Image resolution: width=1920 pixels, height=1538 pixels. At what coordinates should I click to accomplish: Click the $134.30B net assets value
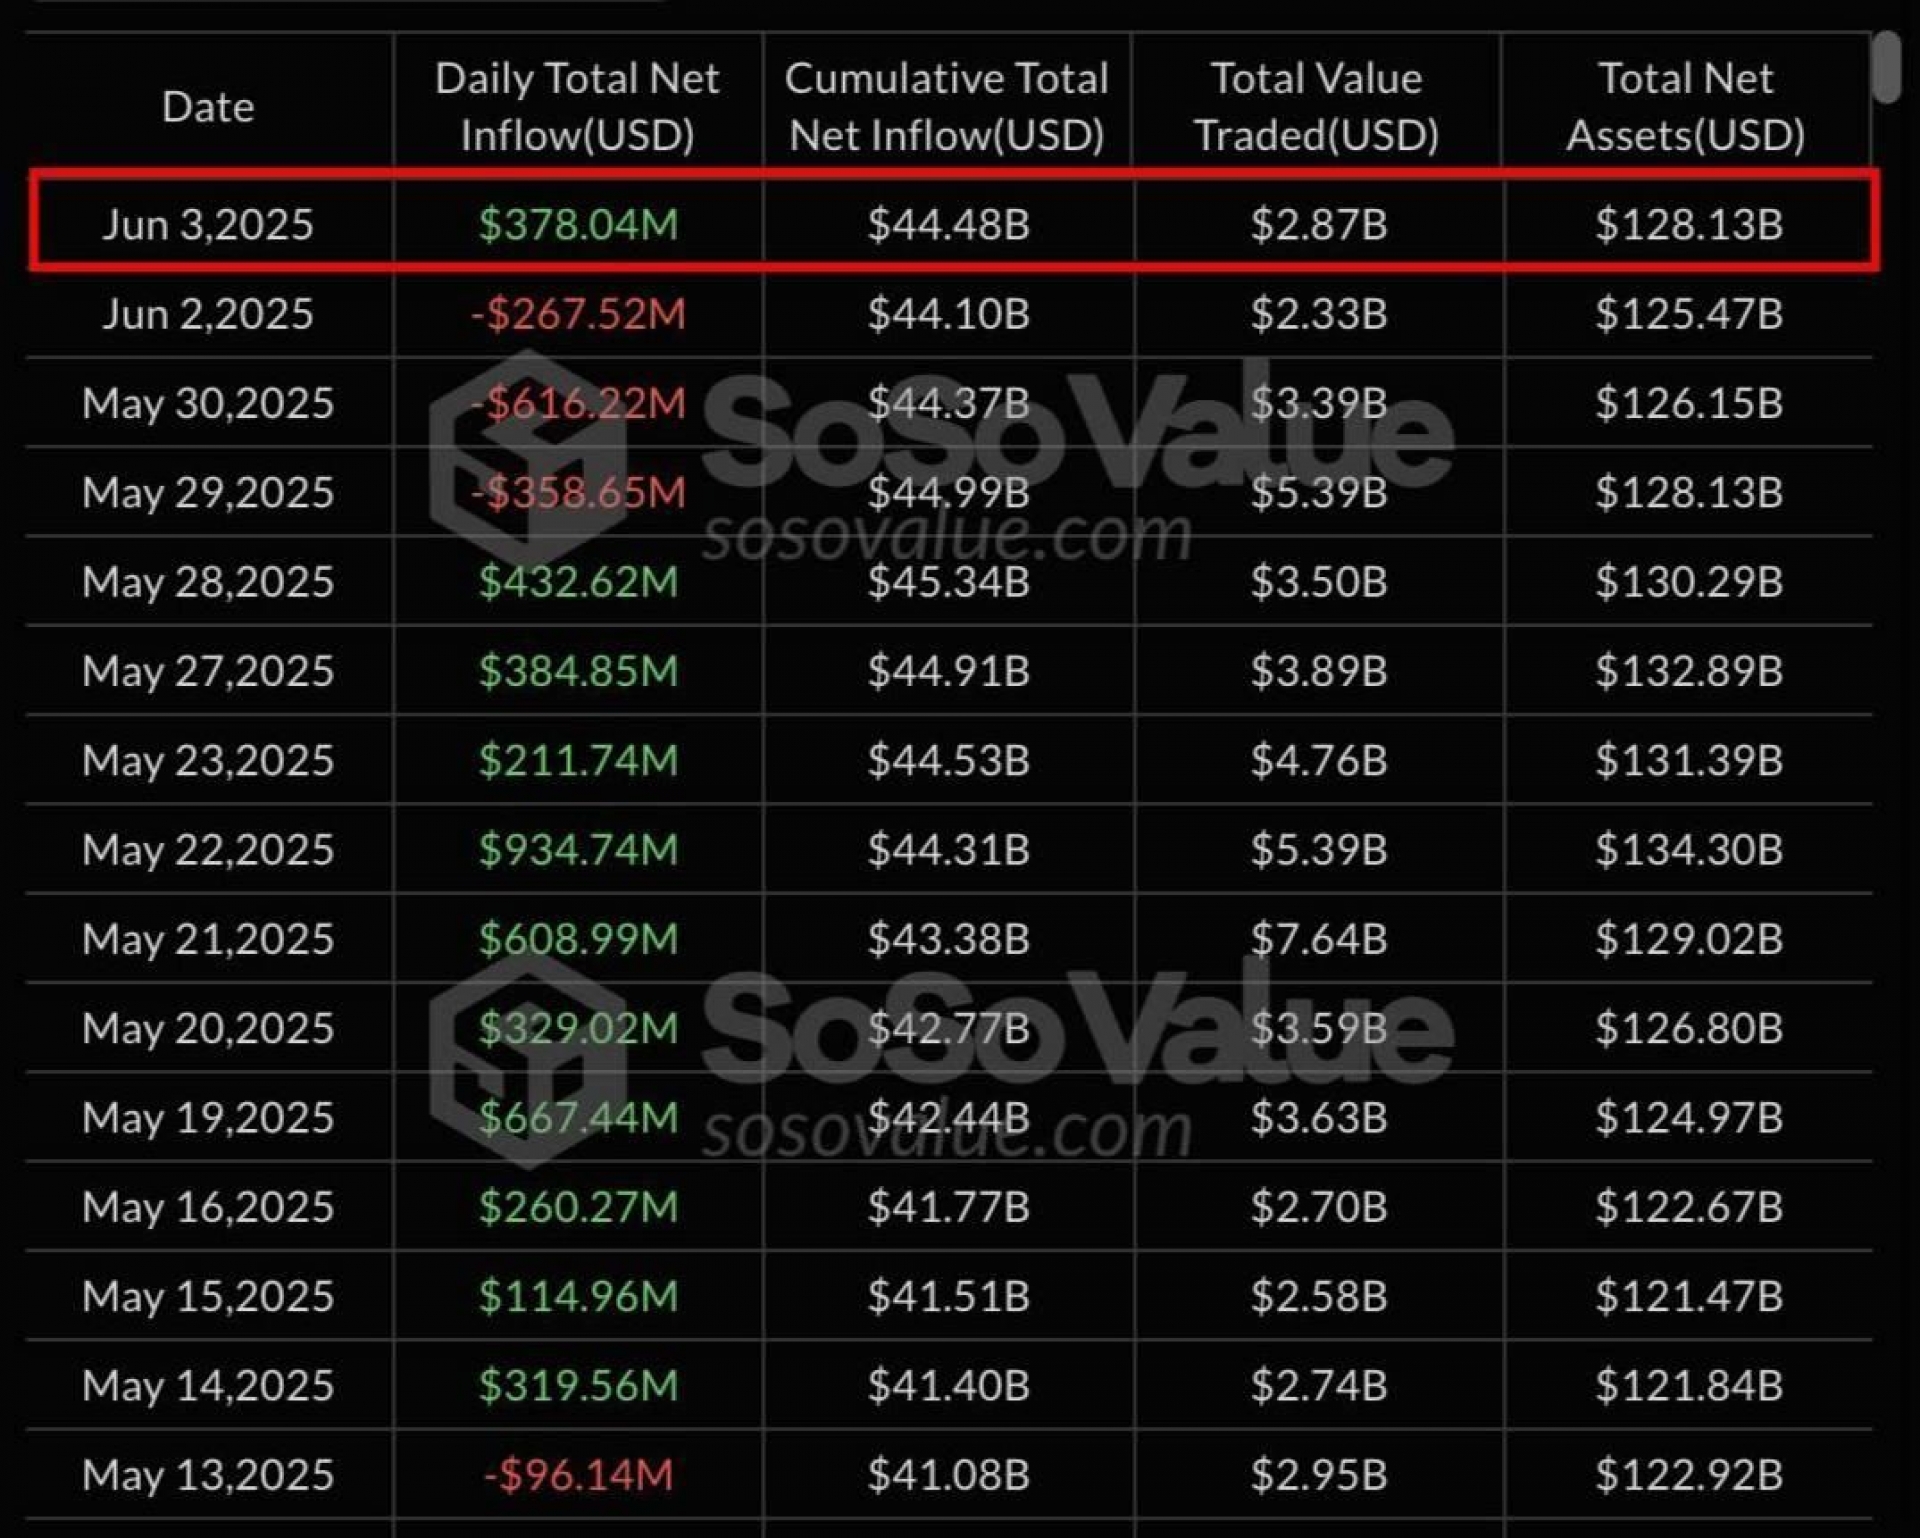click(x=1688, y=850)
